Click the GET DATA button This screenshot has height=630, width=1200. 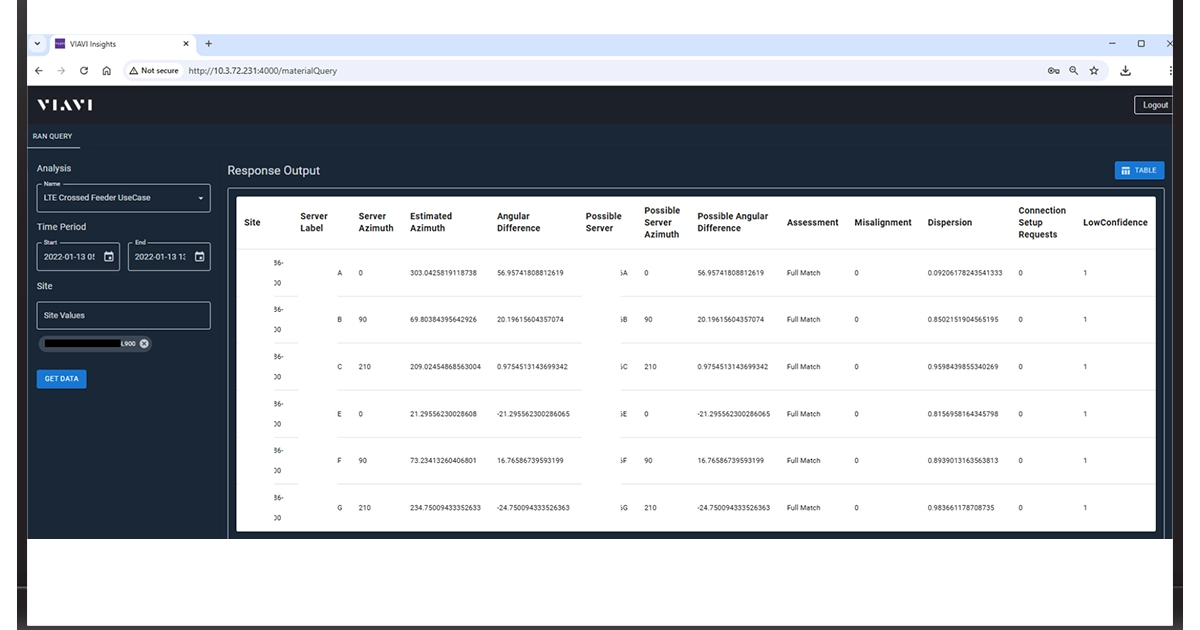click(x=61, y=378)
